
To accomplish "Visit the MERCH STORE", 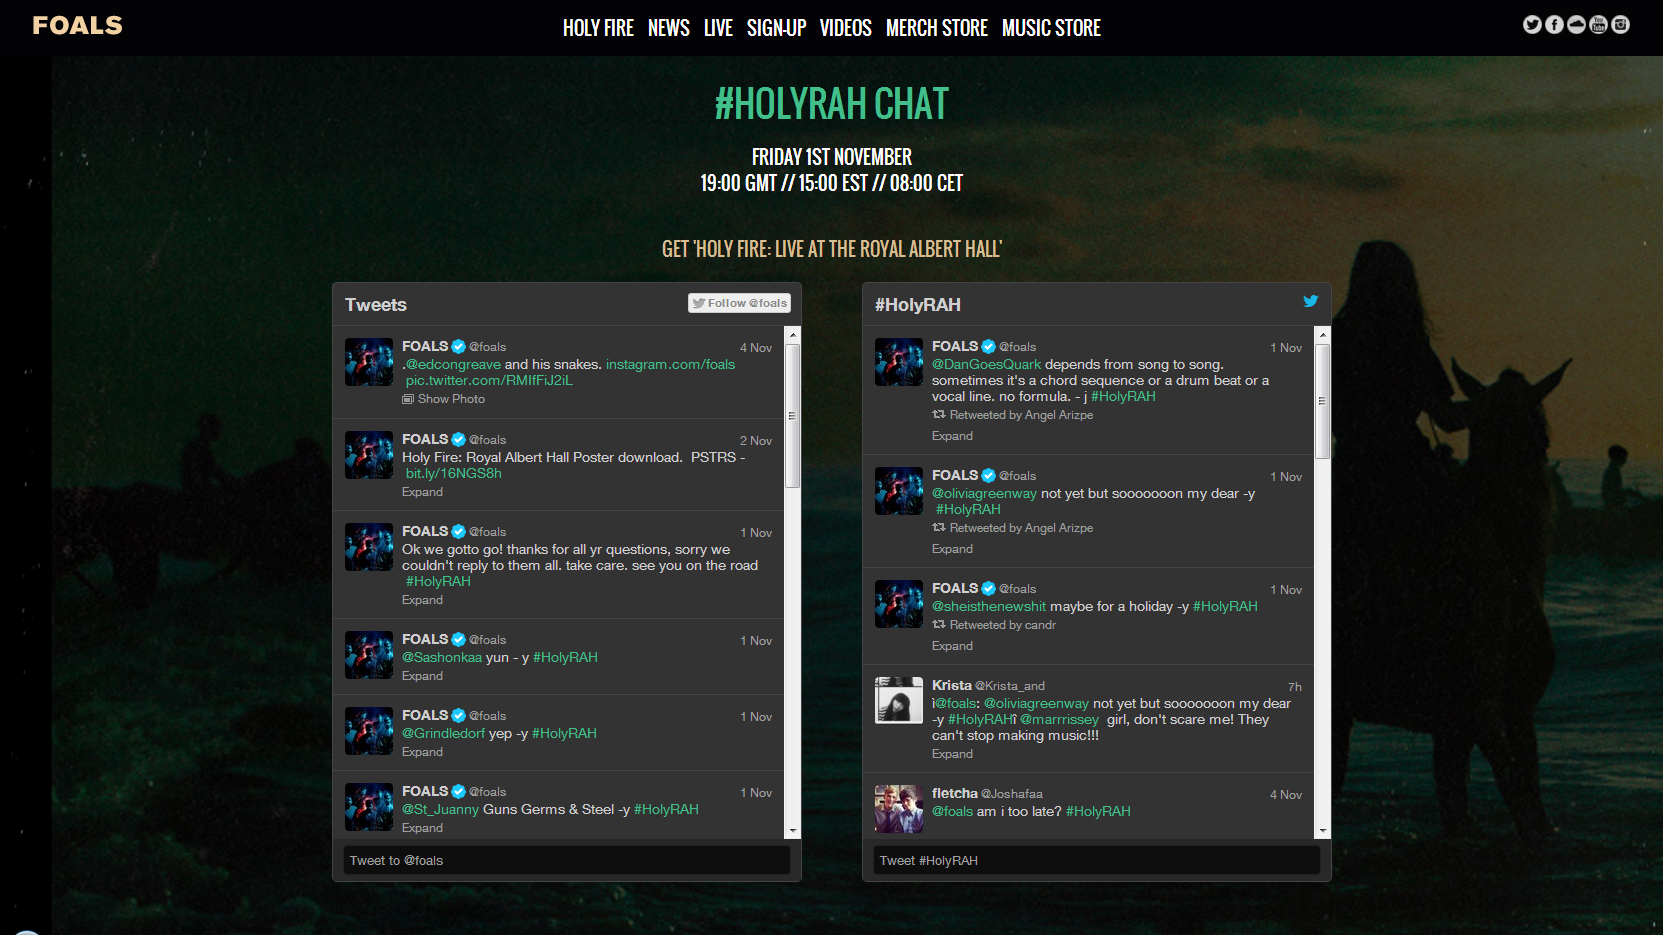I will [x=937, y=28].
